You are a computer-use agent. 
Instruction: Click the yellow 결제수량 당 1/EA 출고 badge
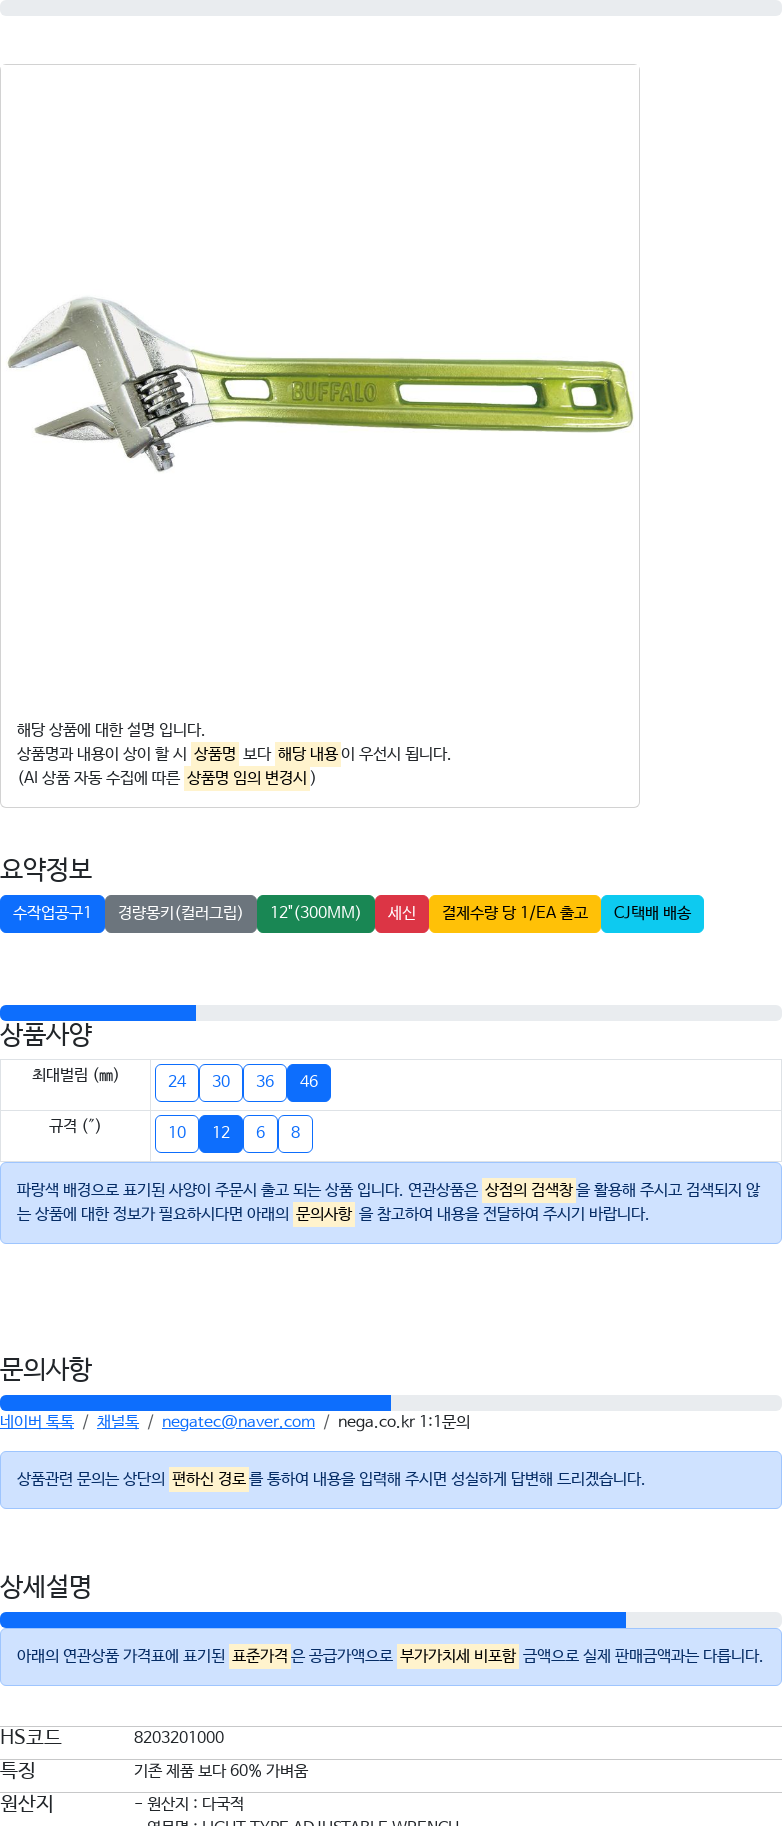pos(515,914)
